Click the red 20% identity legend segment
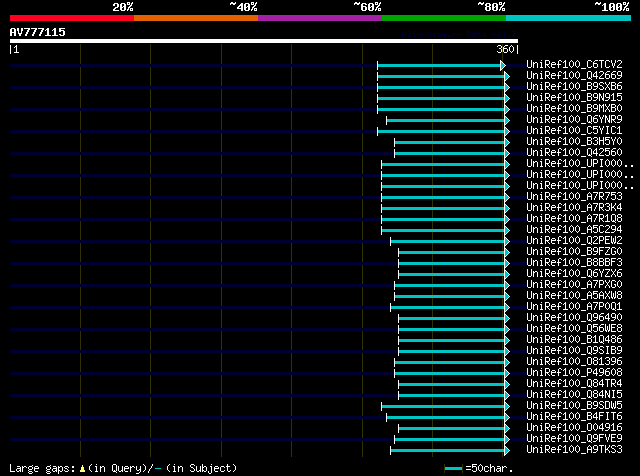 tap(72, 18)
